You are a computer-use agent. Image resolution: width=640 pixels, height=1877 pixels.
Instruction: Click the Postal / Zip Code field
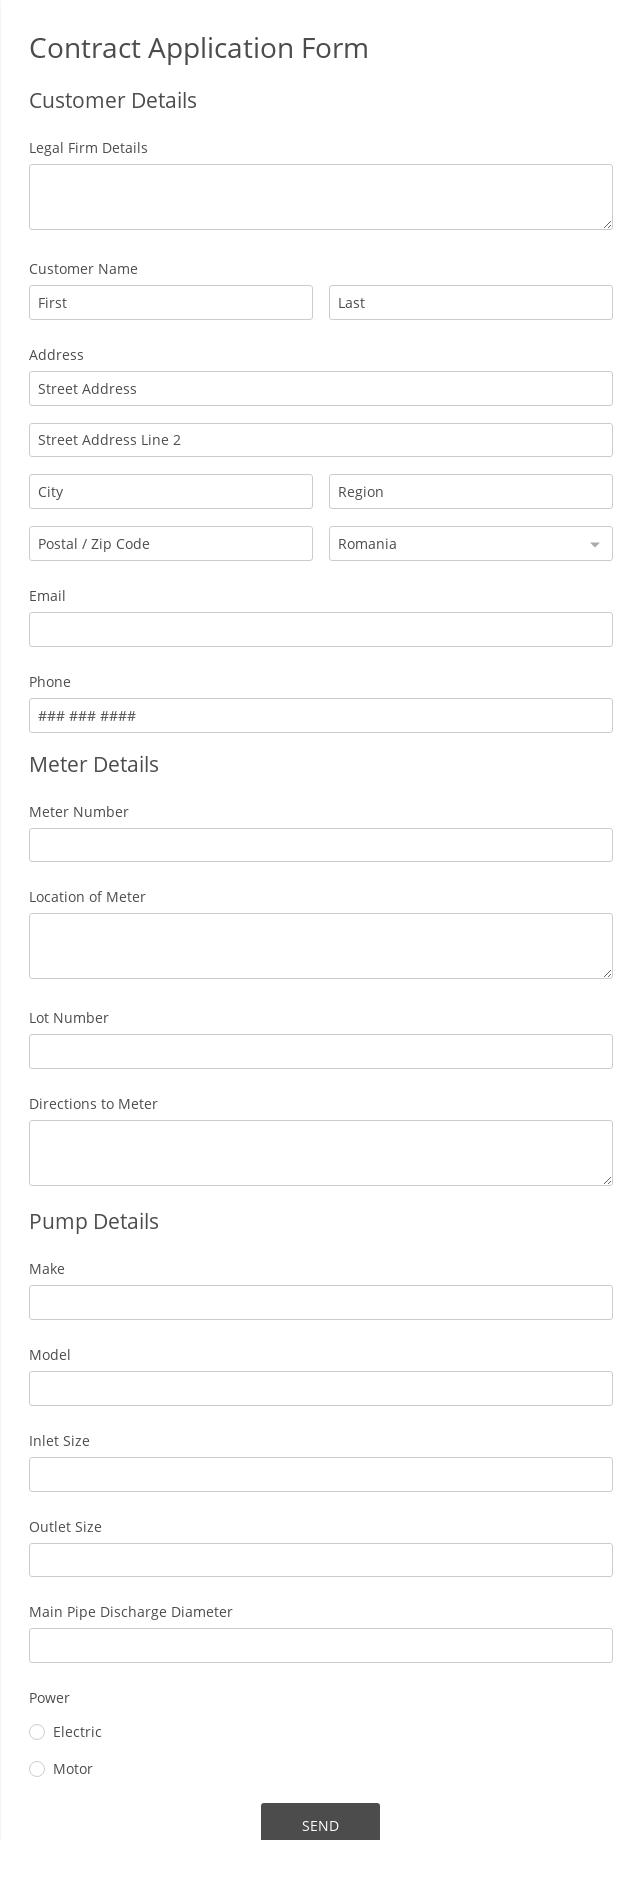coord(170,543)
